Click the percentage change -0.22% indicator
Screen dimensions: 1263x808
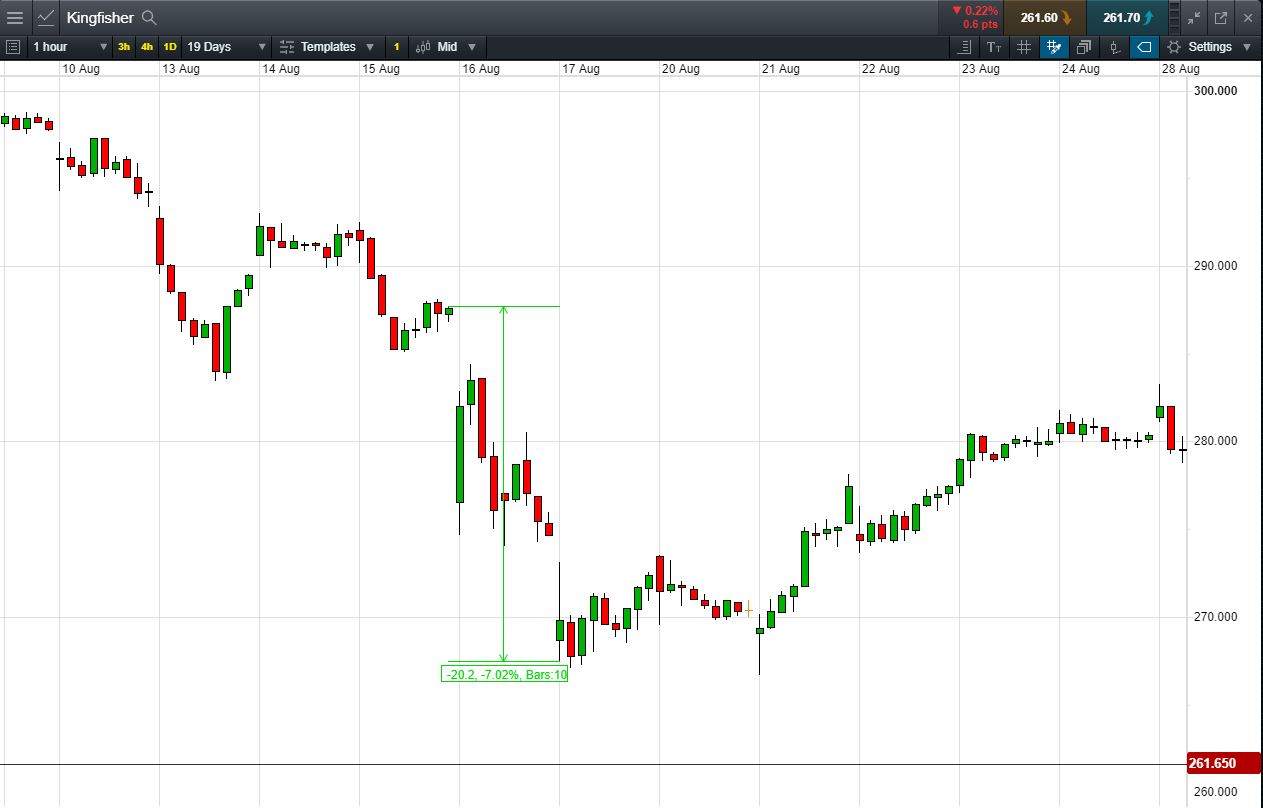click(x=974, y=11)
